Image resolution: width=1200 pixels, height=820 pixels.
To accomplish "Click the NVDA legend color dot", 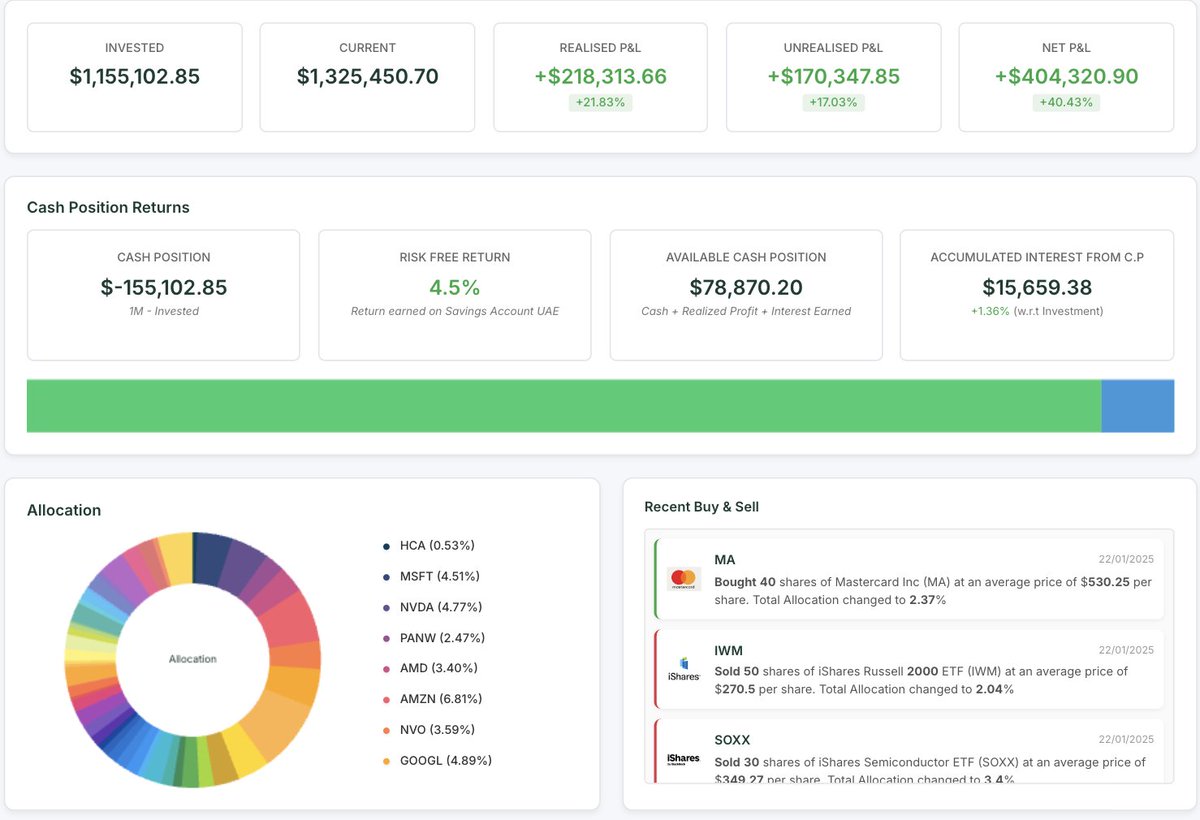I will point(386,607).
